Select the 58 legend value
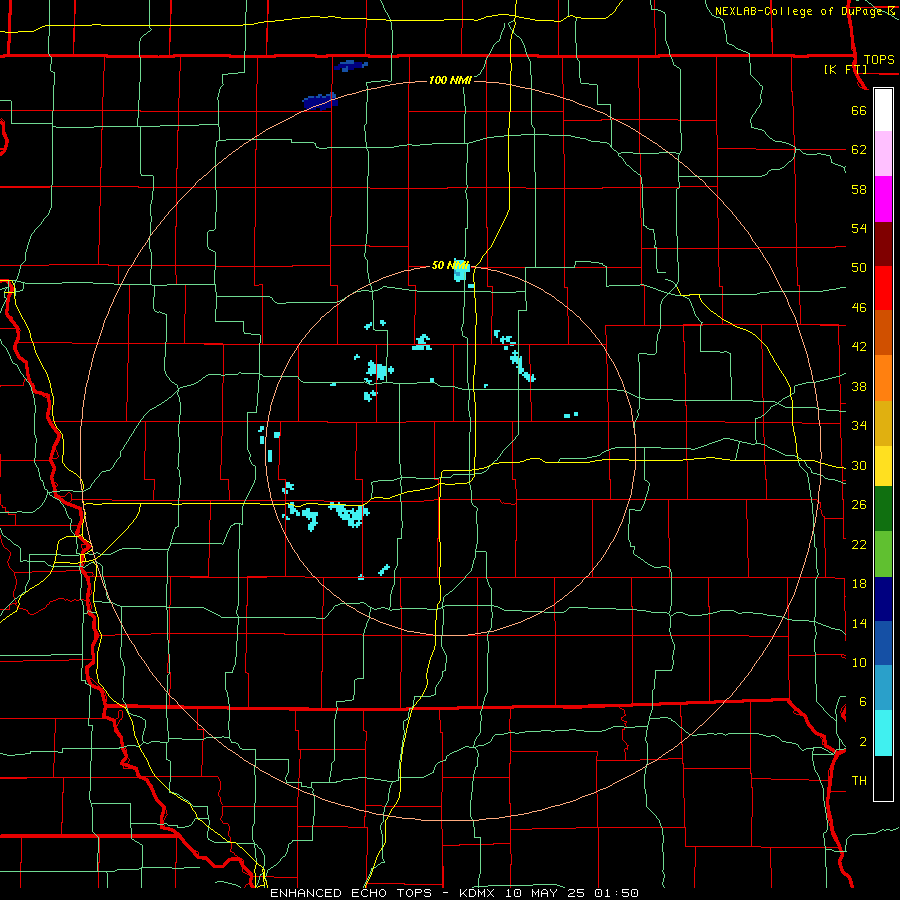900x900 pixels. 859,189
